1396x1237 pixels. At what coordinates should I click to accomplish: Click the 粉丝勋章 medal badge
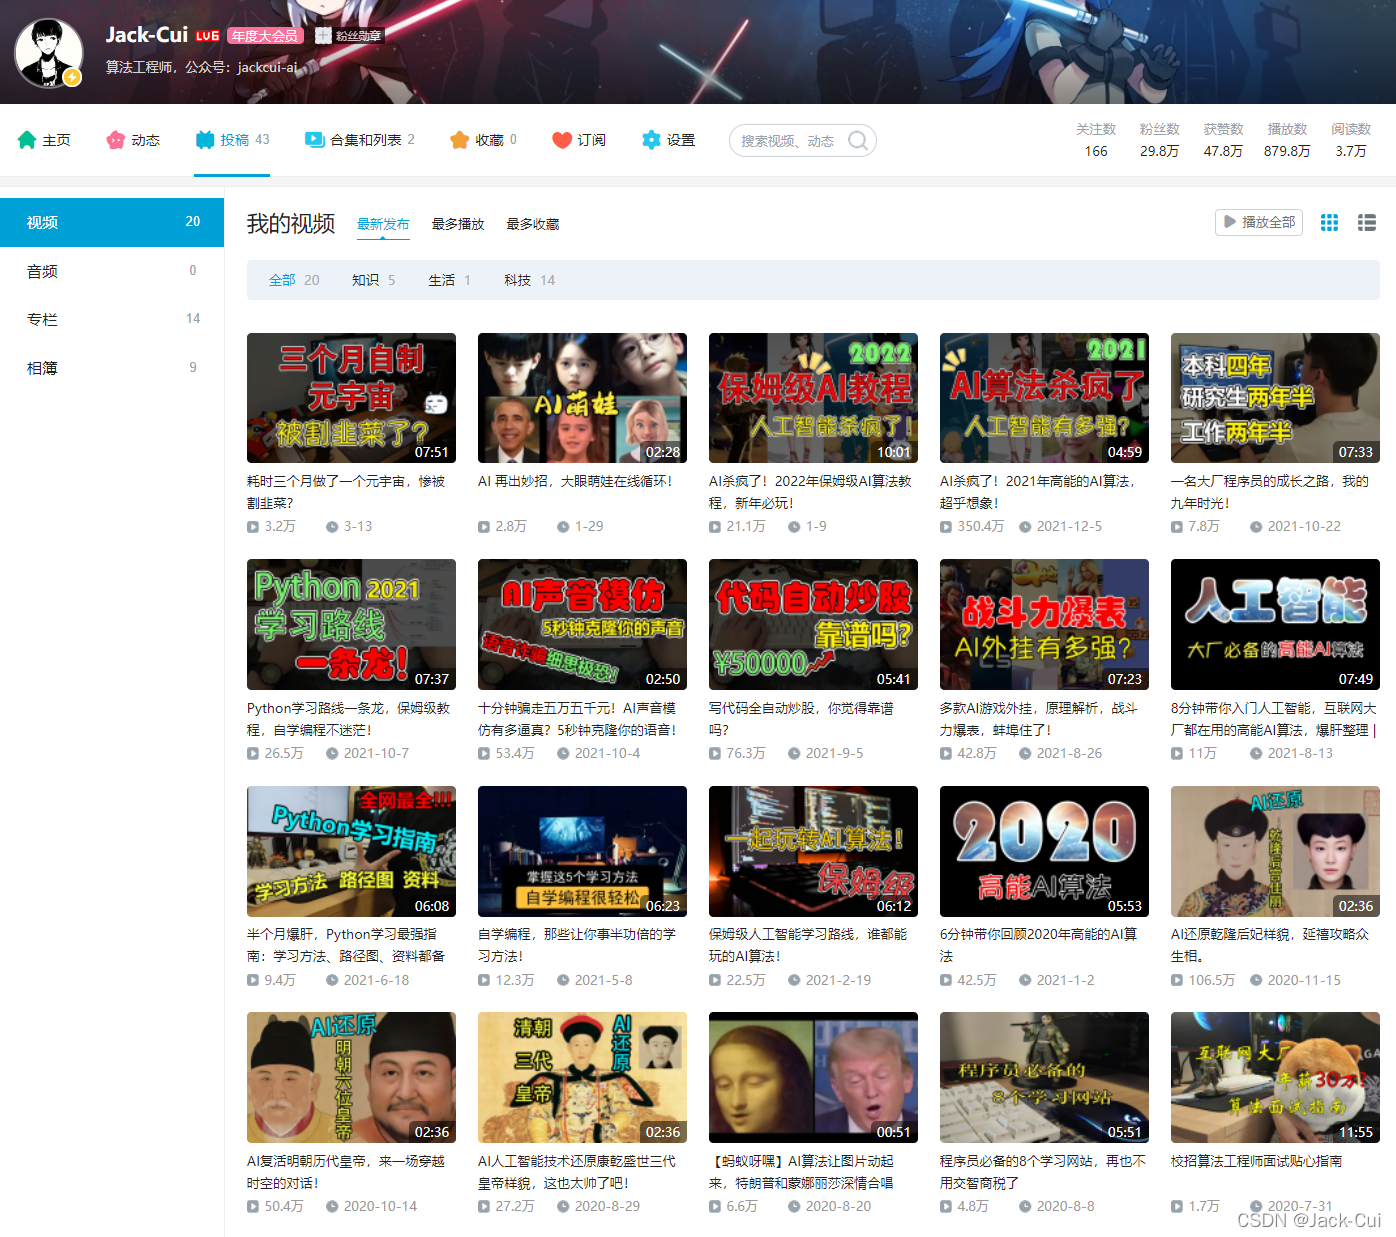[349, 36]
